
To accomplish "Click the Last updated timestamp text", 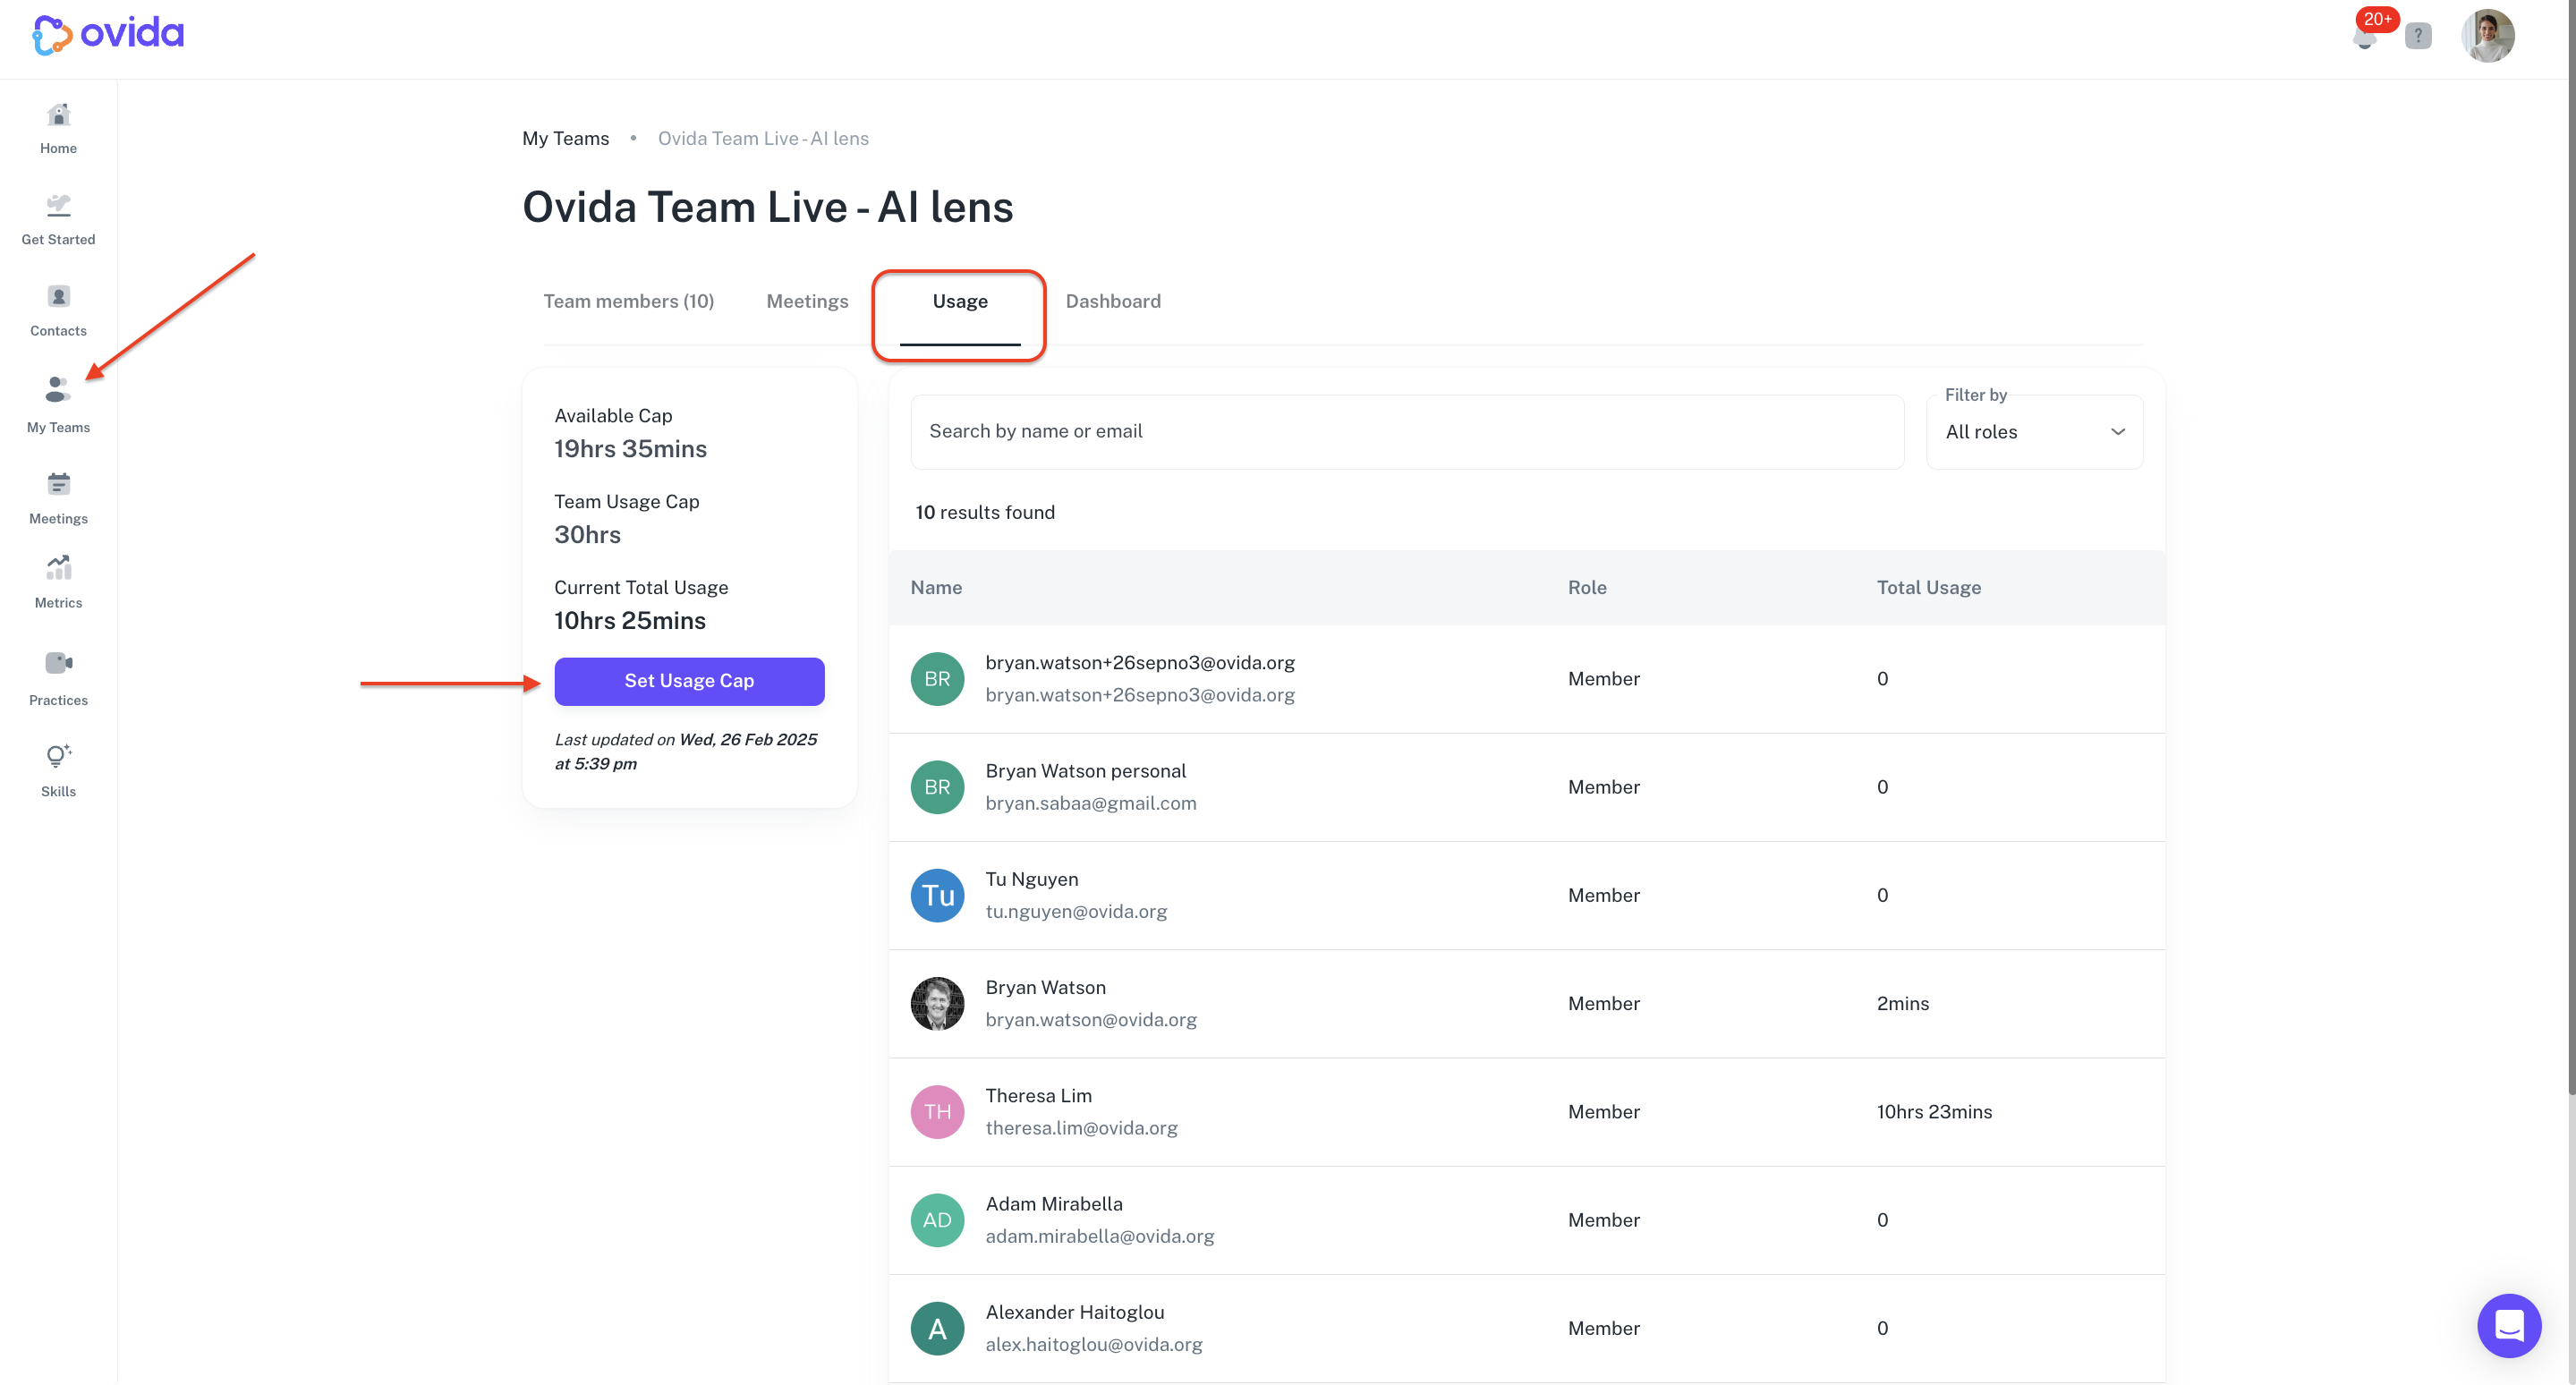I will click(x=686, y=751).
